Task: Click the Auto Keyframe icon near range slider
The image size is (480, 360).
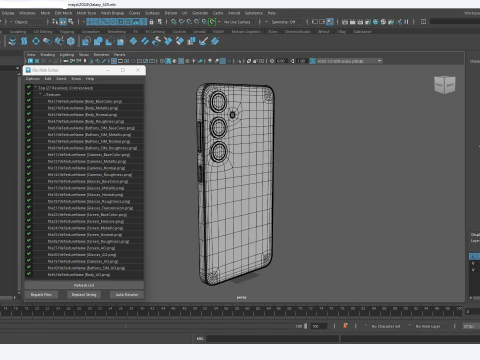Action: (345, 326)
